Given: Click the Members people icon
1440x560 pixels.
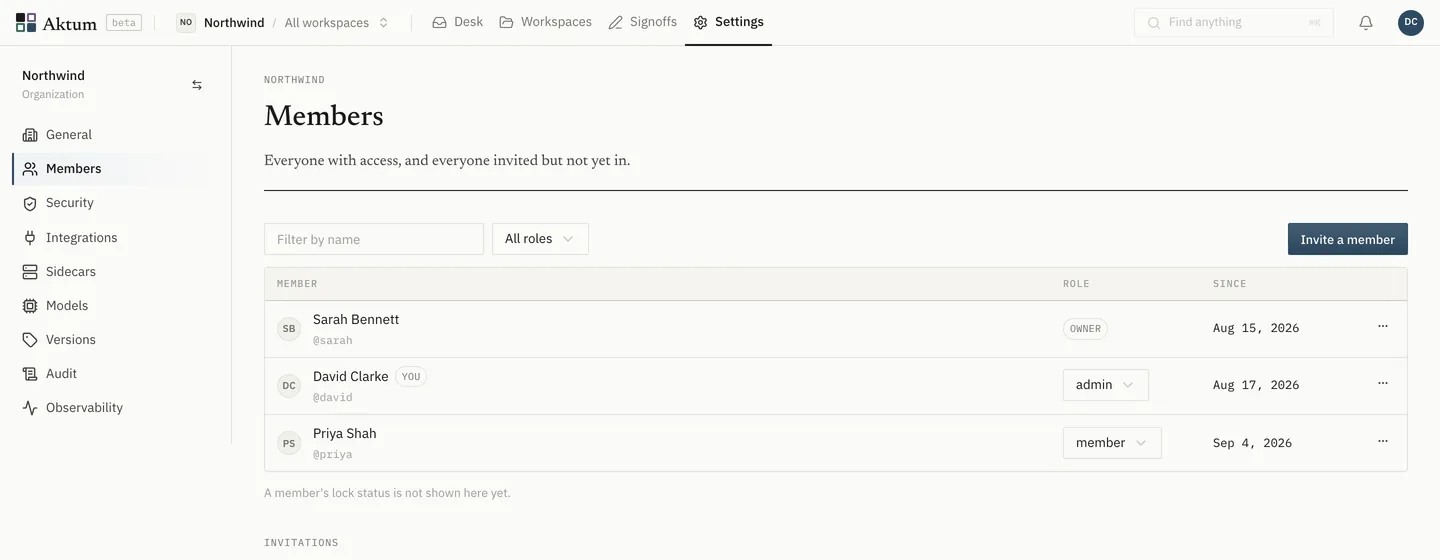Looking at the screenshot, I should (30, 169).
